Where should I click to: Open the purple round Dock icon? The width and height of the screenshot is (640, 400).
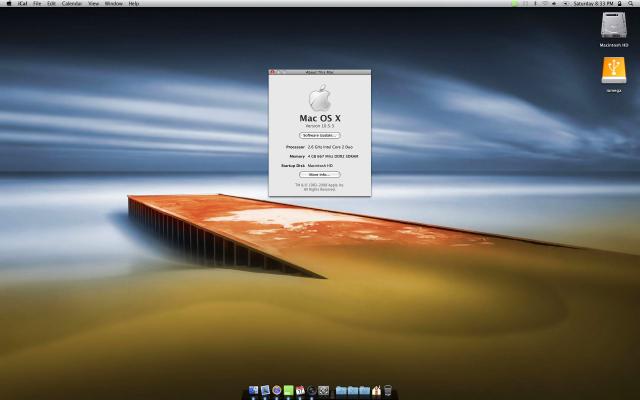[x=277, y=391]
